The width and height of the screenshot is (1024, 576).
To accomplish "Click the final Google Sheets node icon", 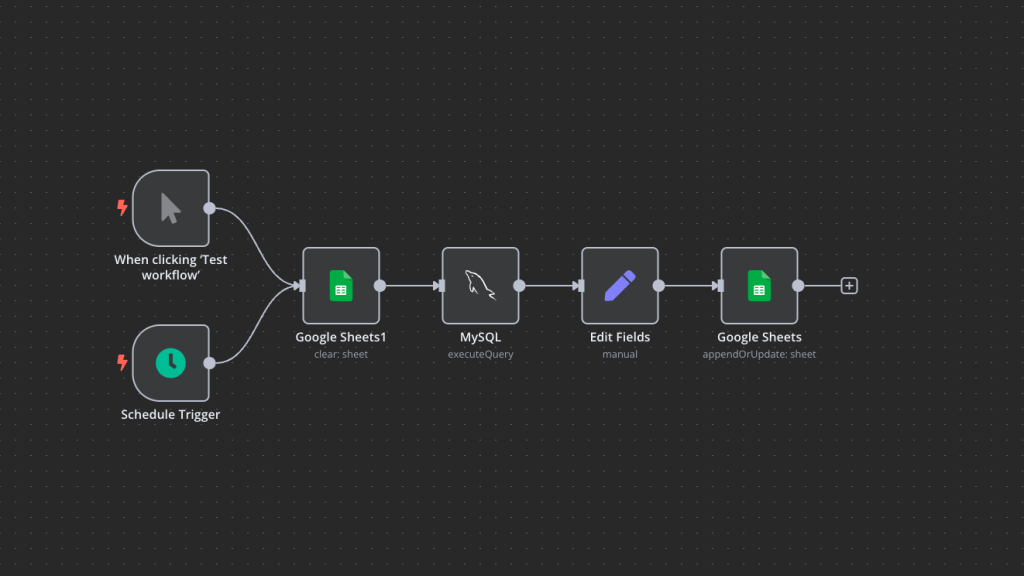I will (759, 286).
